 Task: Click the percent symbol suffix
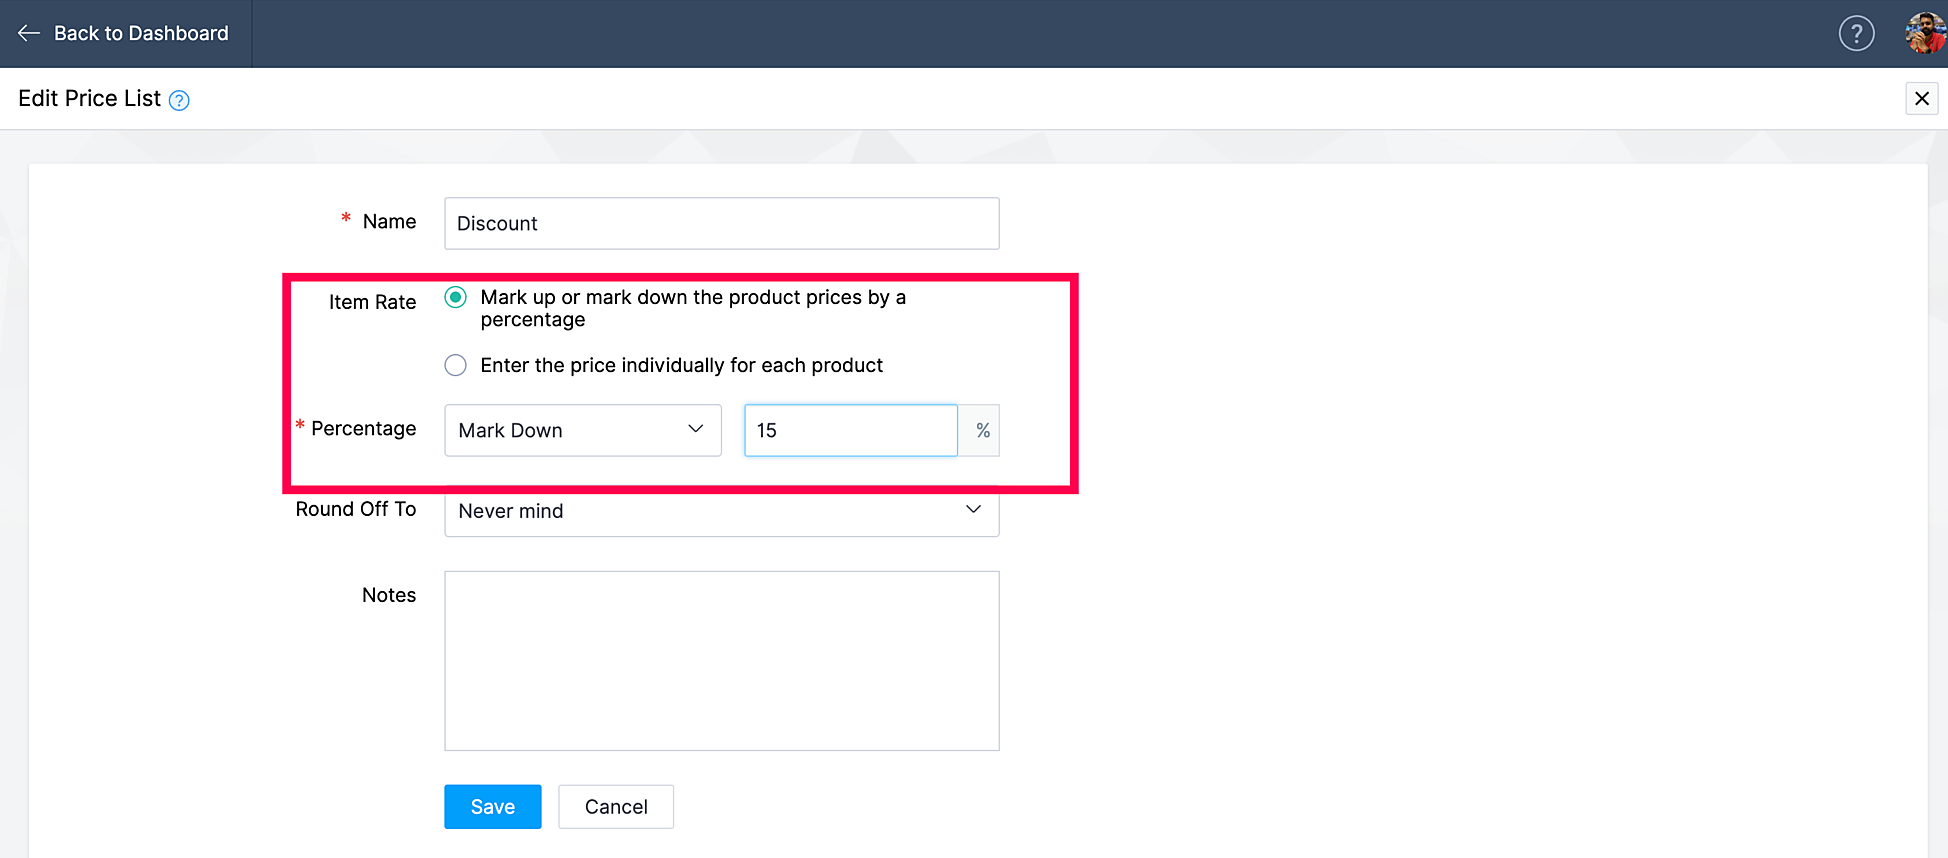(x=982, y=430)
